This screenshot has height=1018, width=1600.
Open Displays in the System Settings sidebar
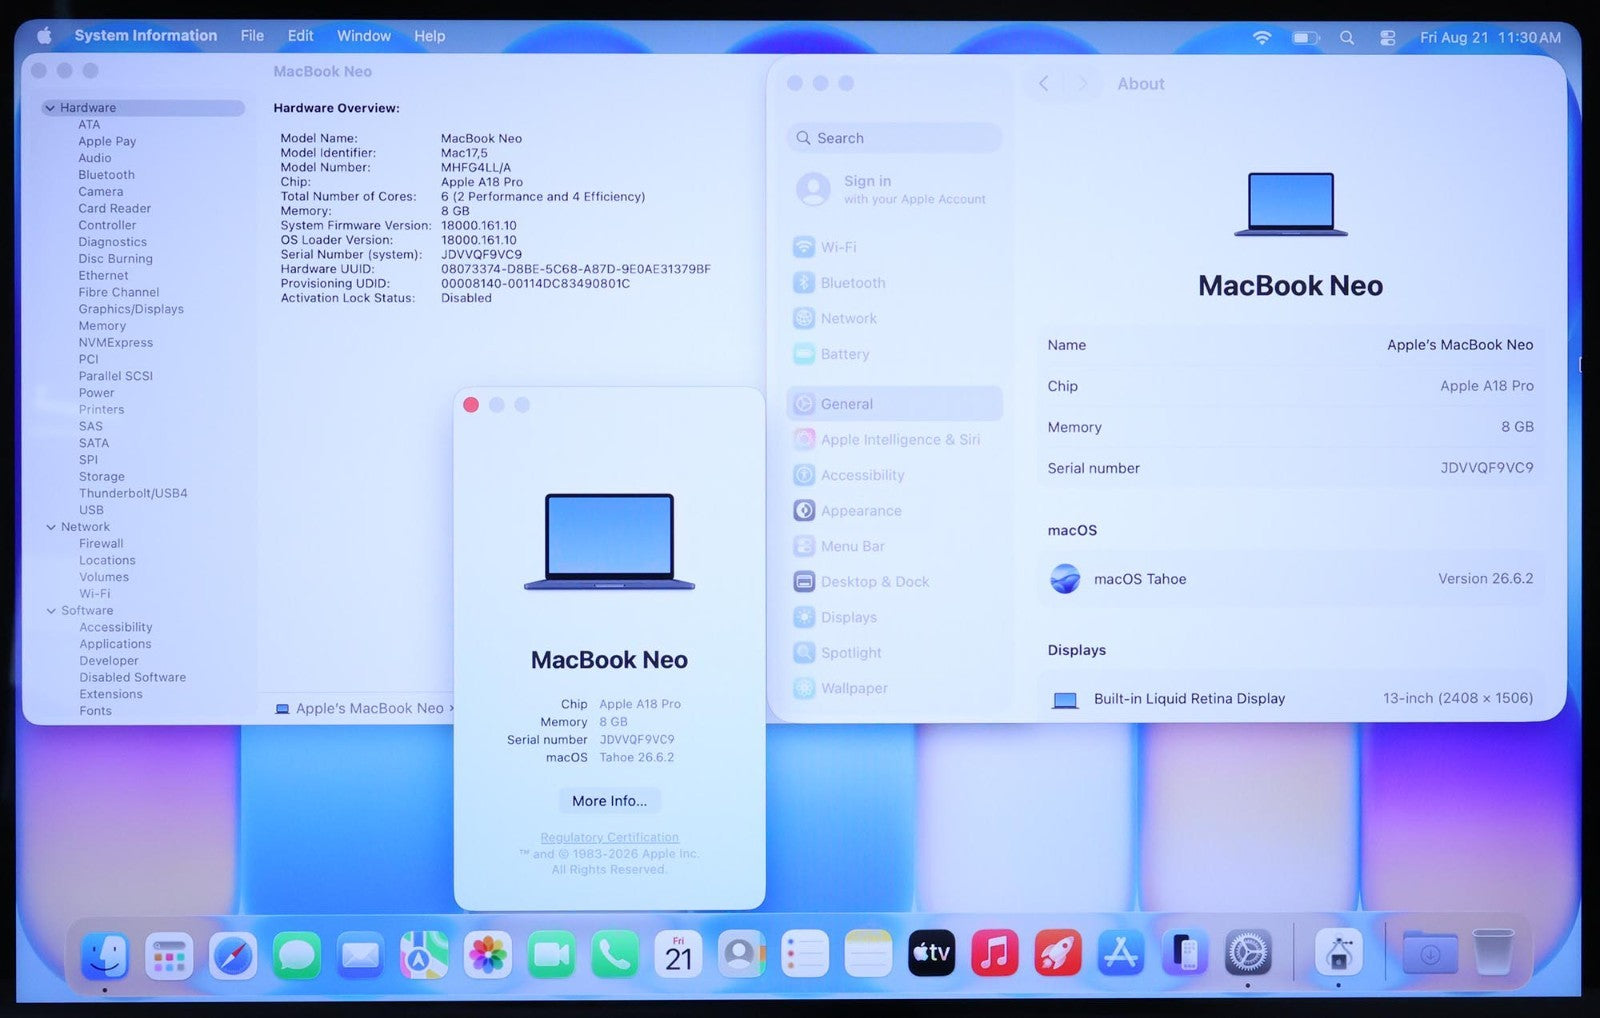point(894,618)
